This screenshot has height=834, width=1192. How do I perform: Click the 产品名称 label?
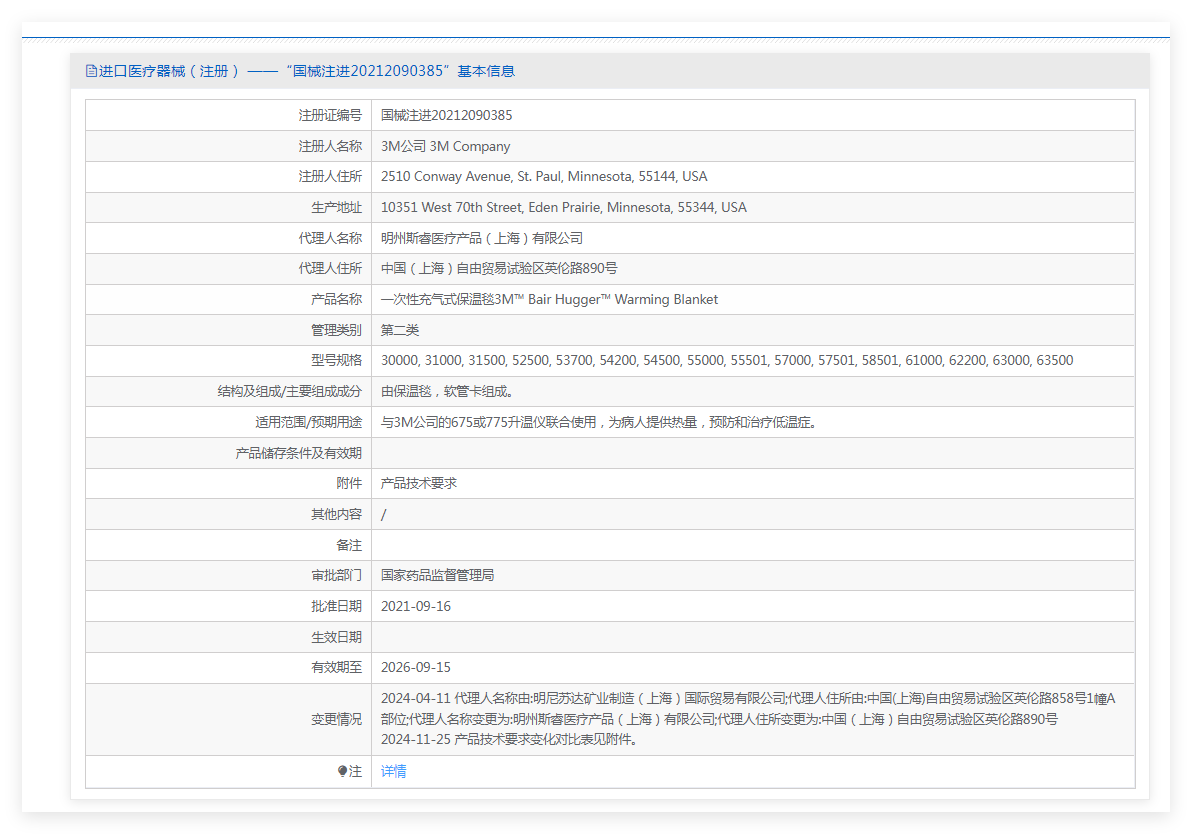[x=336, y=299]
